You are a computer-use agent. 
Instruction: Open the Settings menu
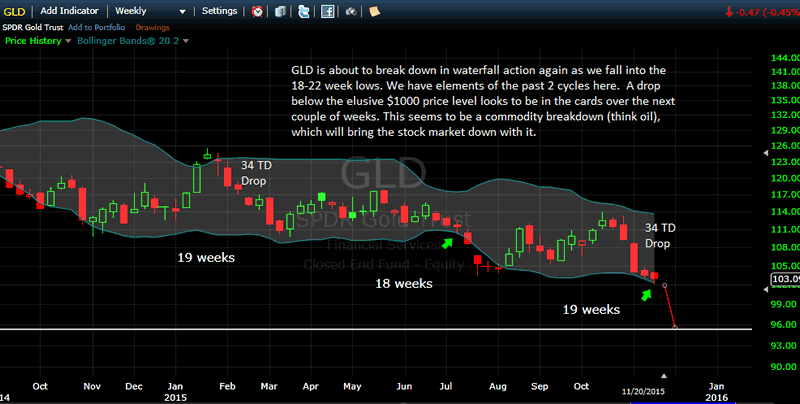219,11
